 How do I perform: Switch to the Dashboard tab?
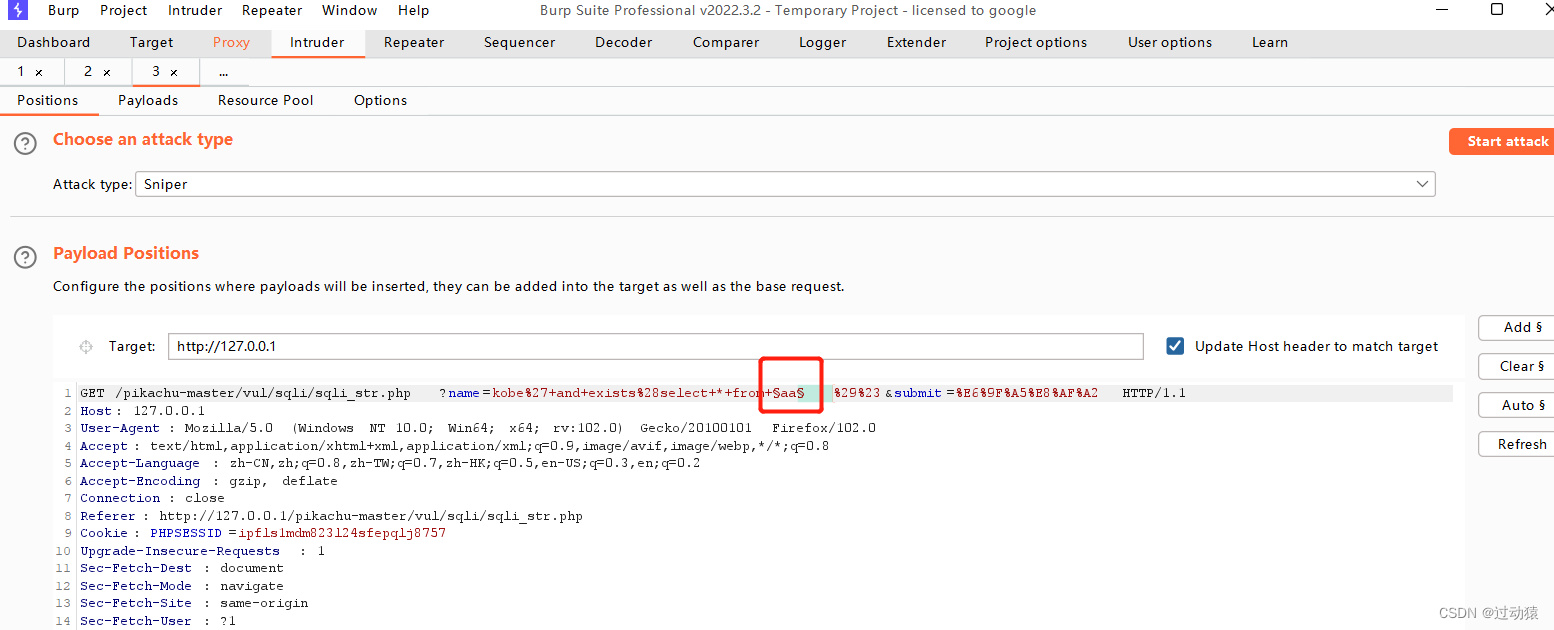(x=54, y=42)
